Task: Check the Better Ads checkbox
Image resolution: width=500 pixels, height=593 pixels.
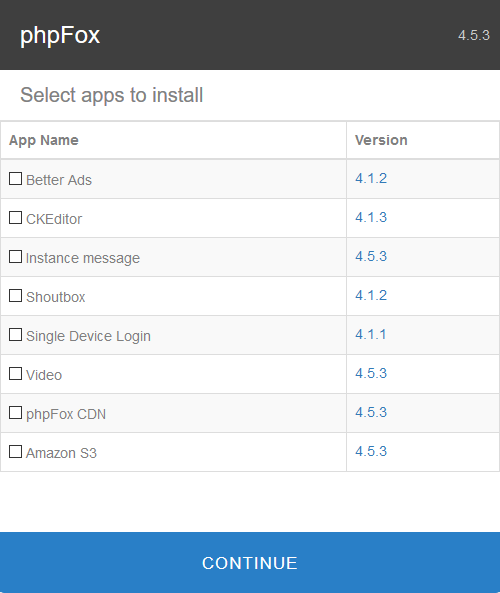Action: point(15,179)
